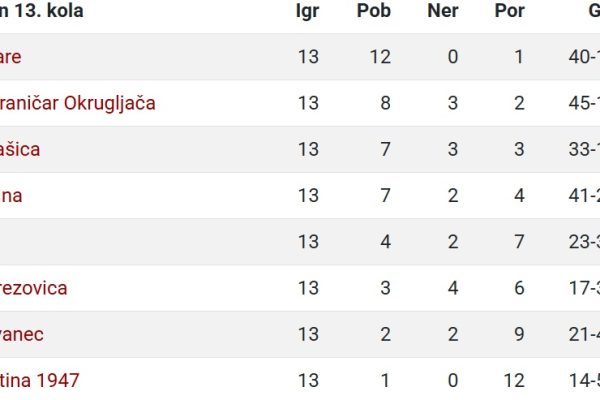Open the short team link ending in 'na'

coord(11,196)
